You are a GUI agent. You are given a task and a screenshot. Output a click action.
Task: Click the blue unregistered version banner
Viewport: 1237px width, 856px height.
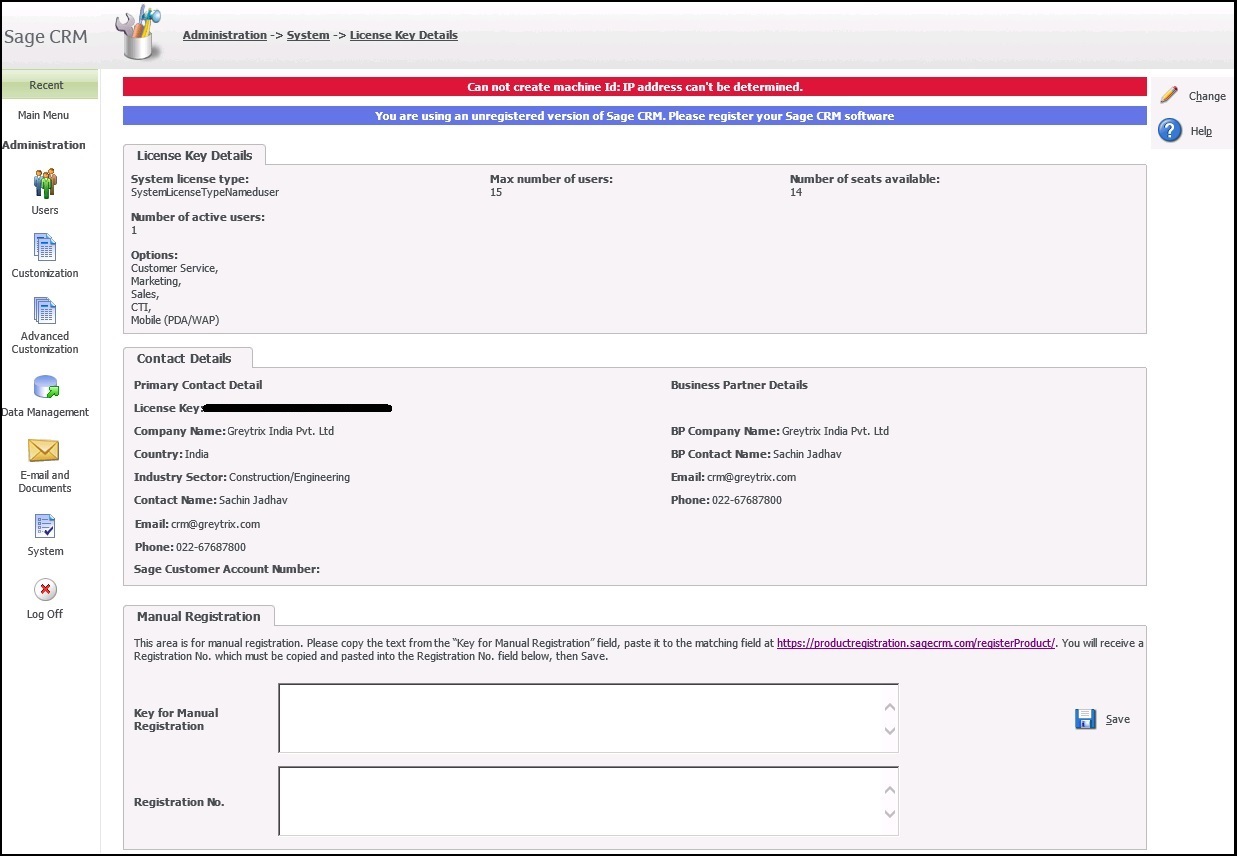(635, 116)
